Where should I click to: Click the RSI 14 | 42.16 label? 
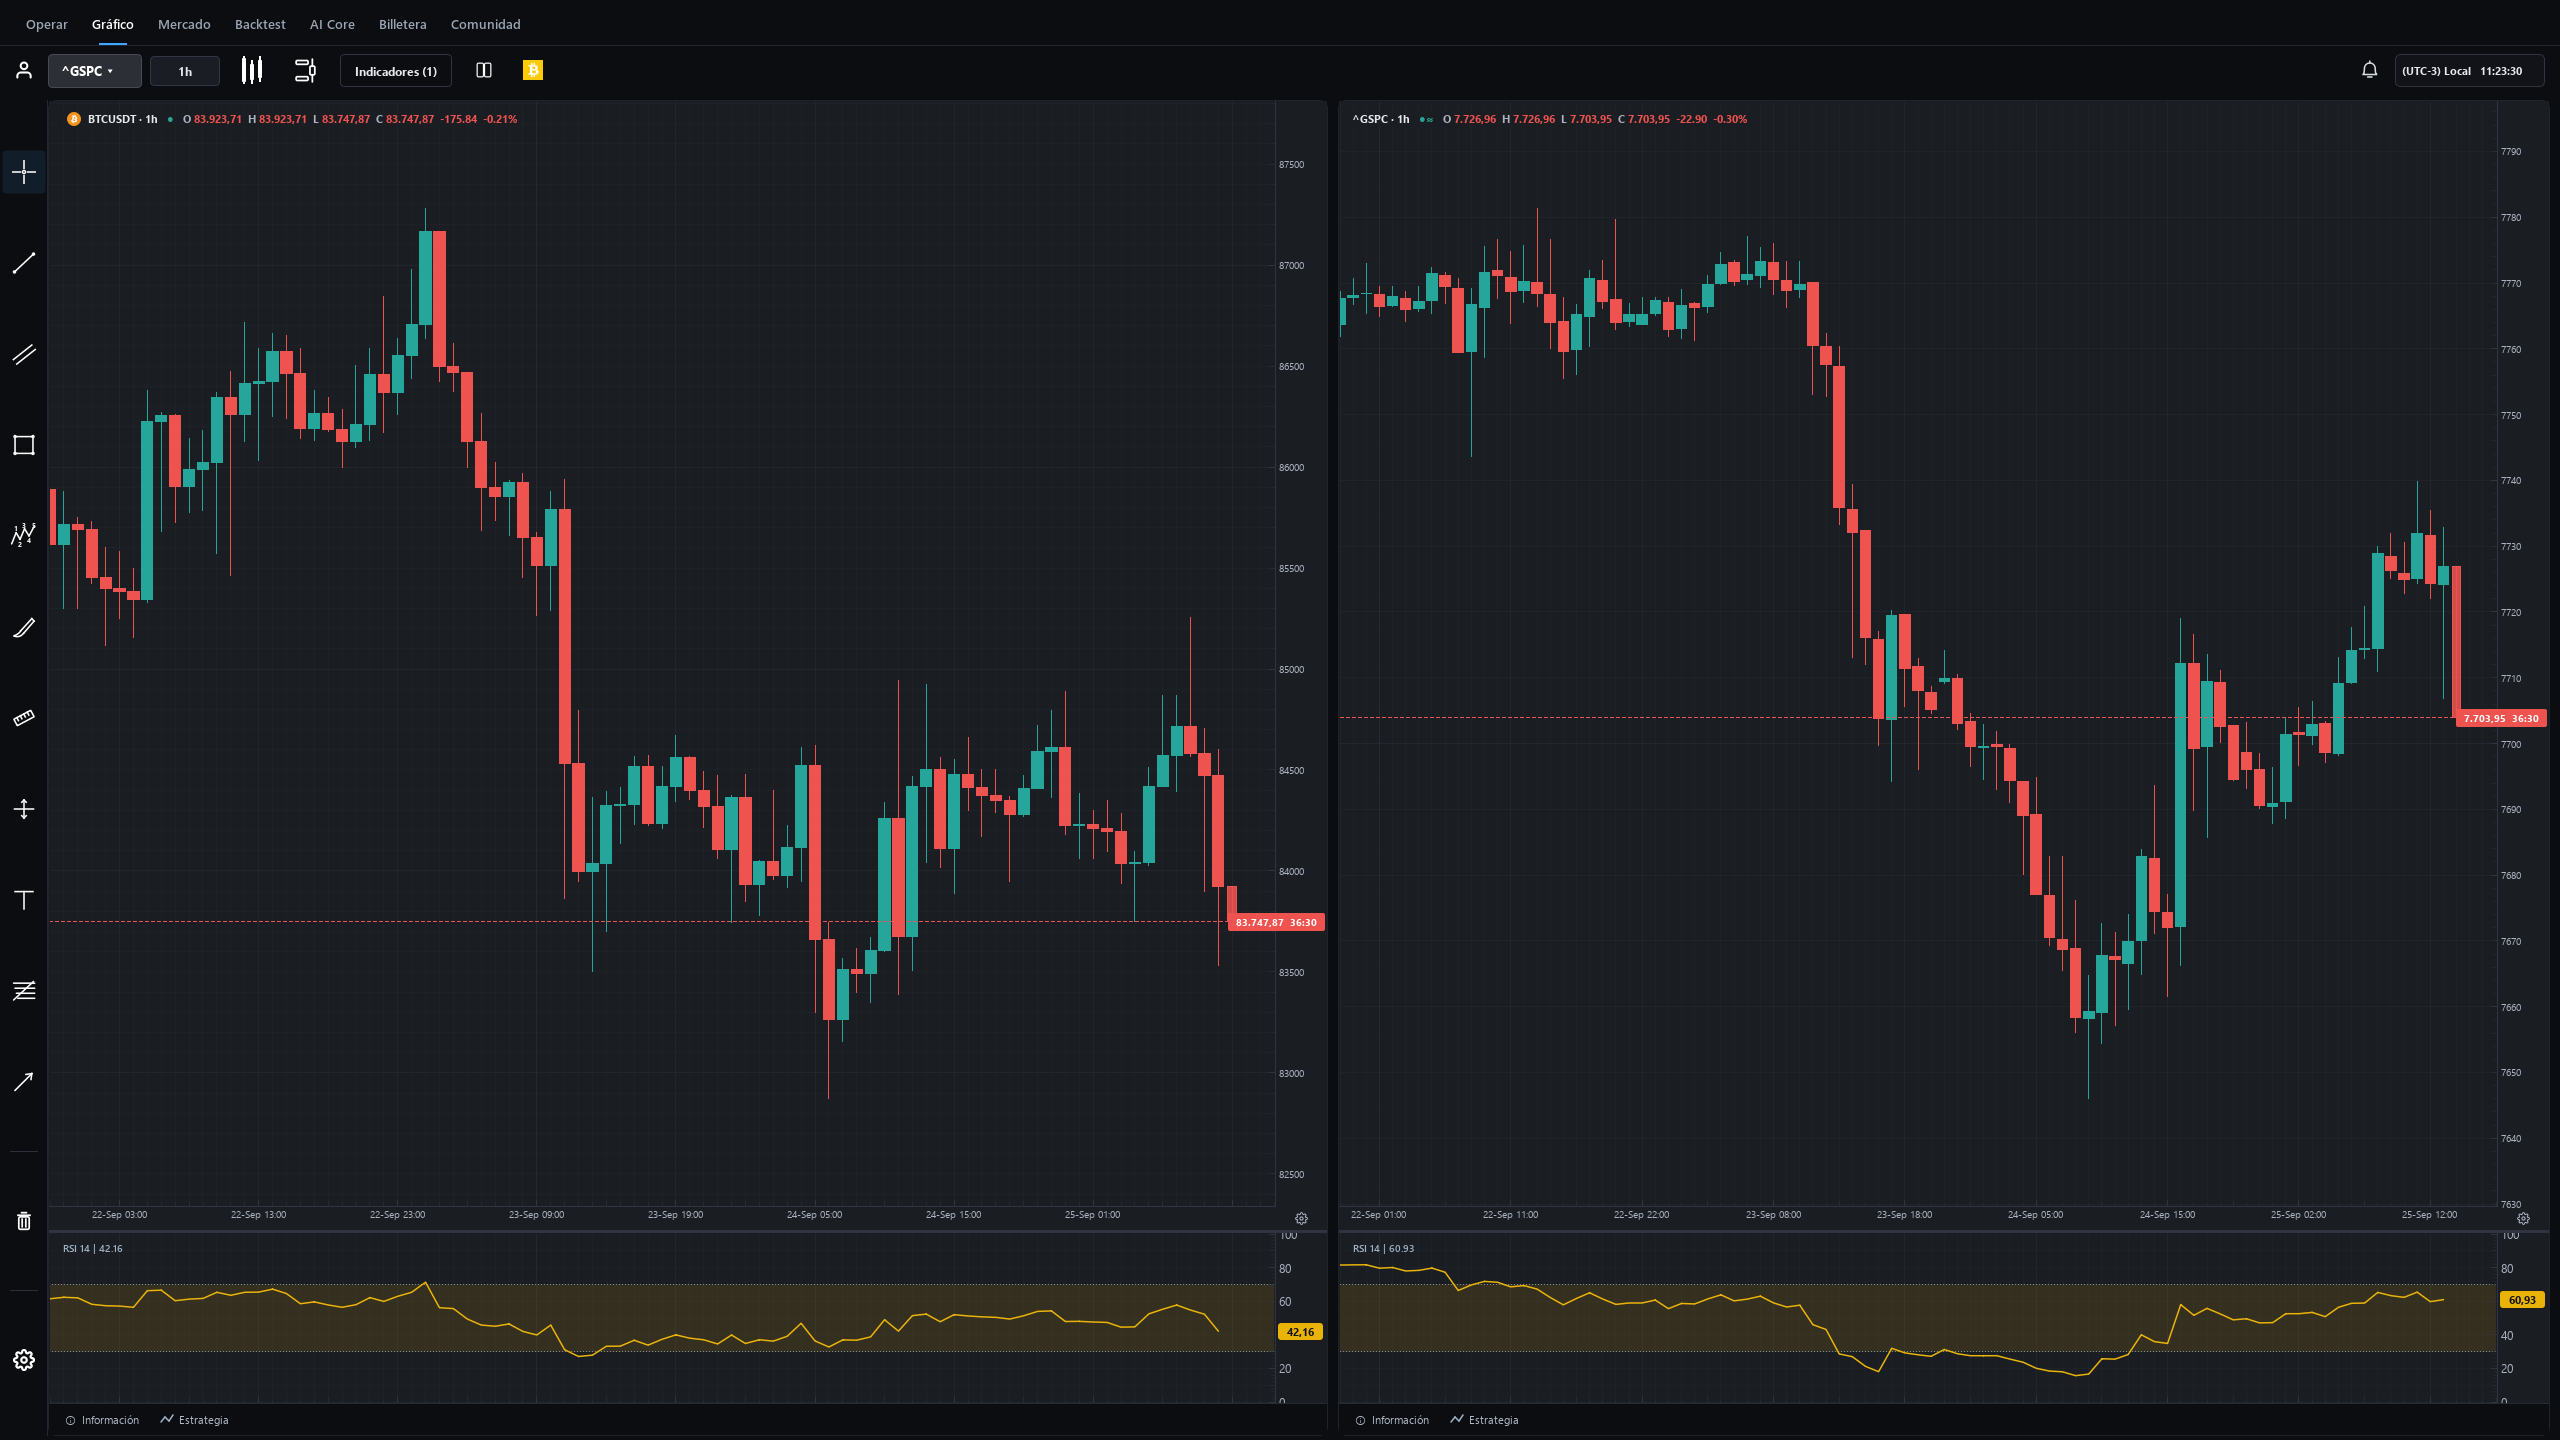tap(92, 1248)
